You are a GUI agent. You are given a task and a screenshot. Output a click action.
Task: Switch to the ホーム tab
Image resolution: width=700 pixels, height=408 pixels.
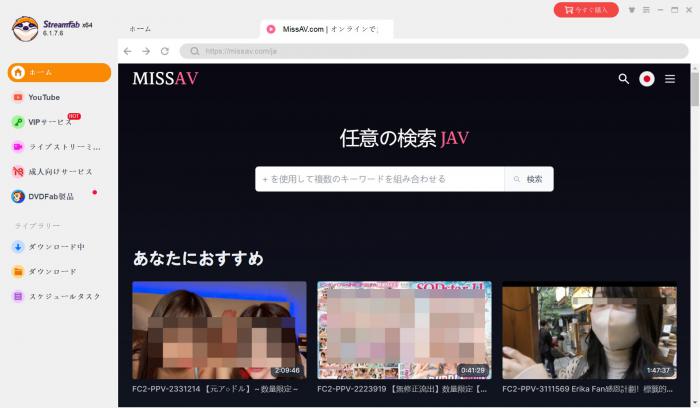coord(140,29)
